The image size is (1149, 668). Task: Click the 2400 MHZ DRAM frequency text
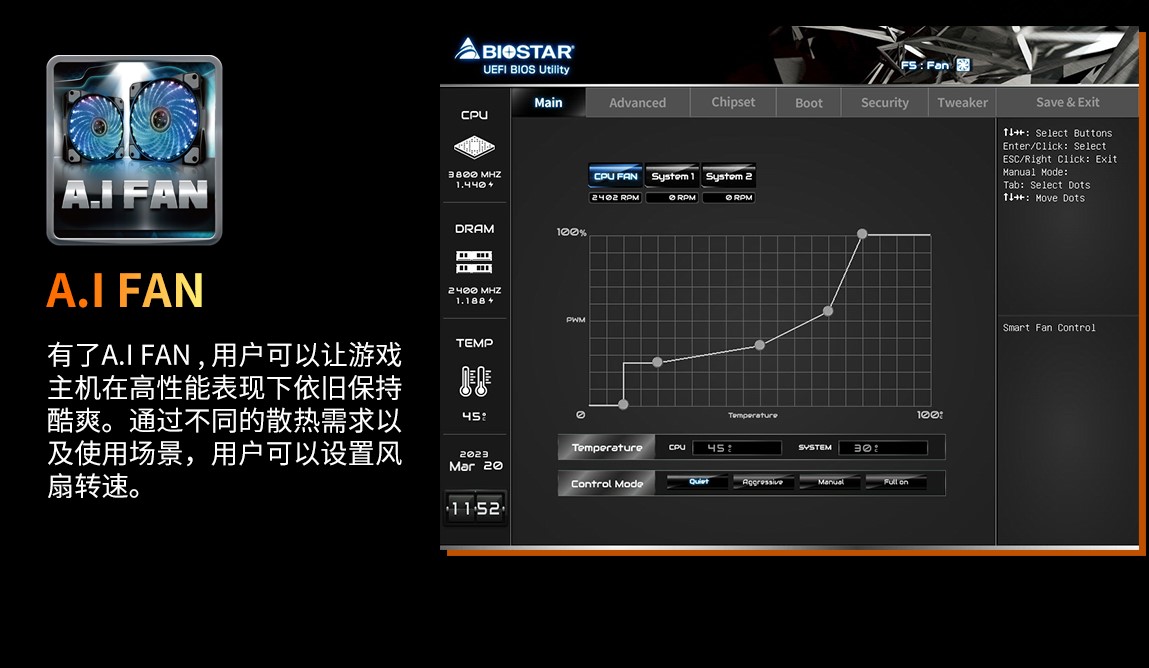(x=474, y=290)
